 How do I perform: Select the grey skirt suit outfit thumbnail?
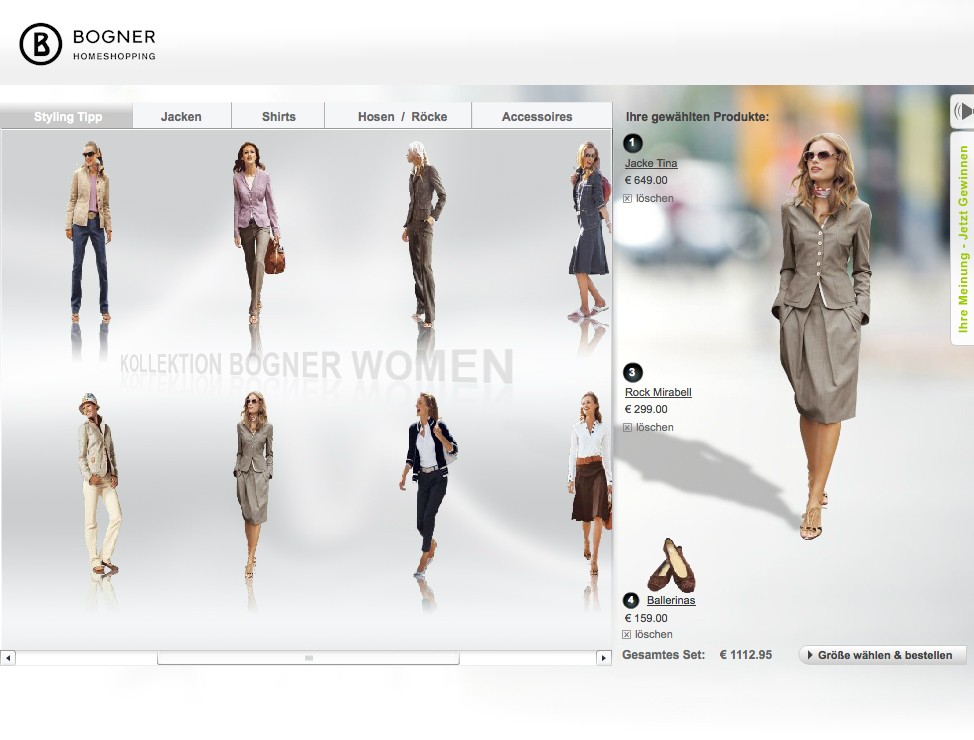pyautogui.click(x=253, y=483)
